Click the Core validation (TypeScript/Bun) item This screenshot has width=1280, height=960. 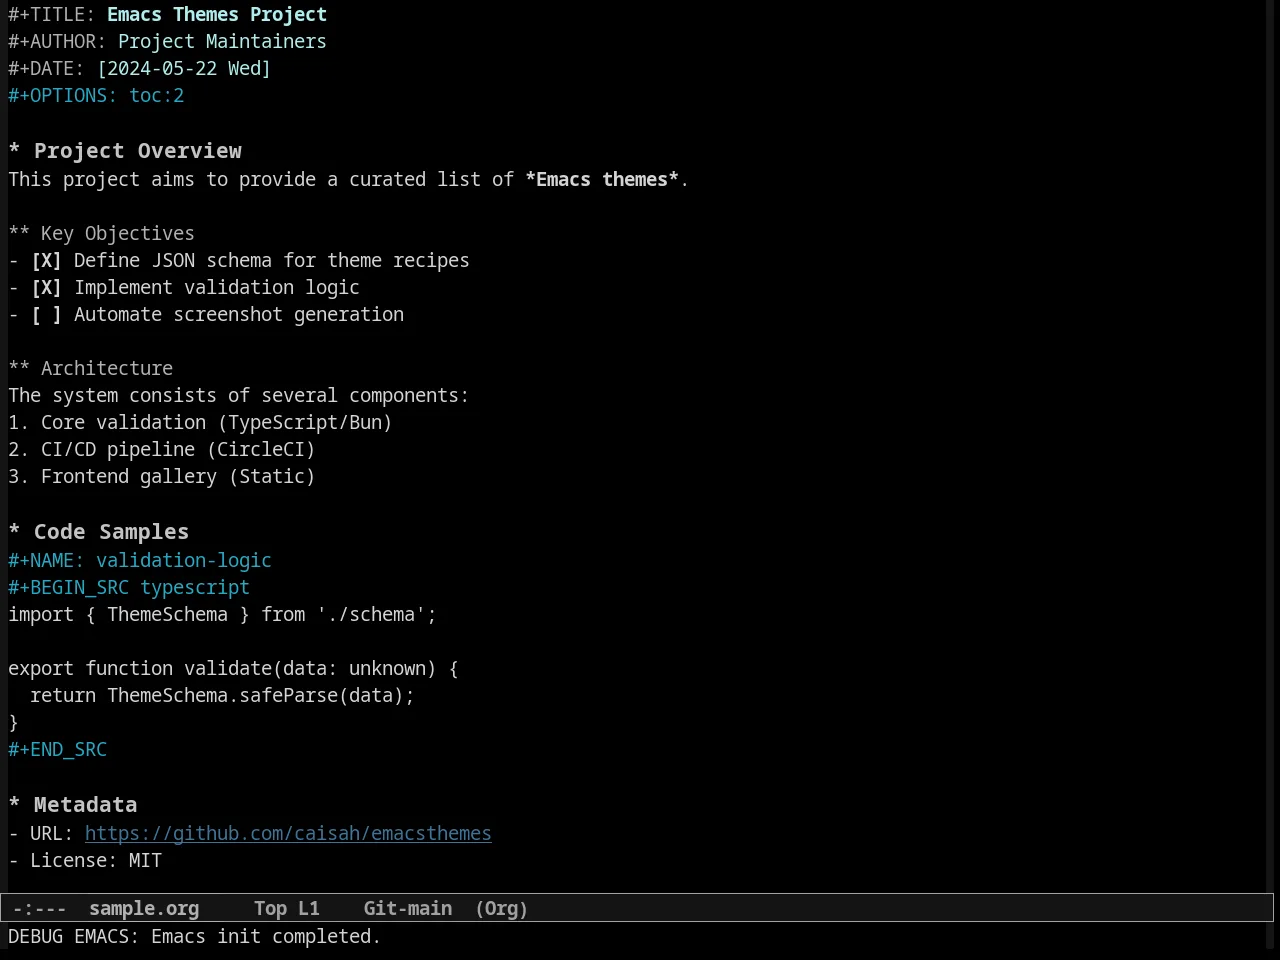[x=200, y=423]
